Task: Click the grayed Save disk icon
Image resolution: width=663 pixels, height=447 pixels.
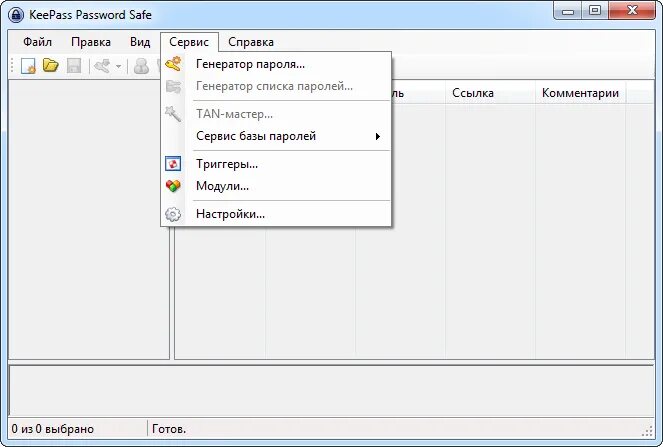Action: tap(74, 66)
